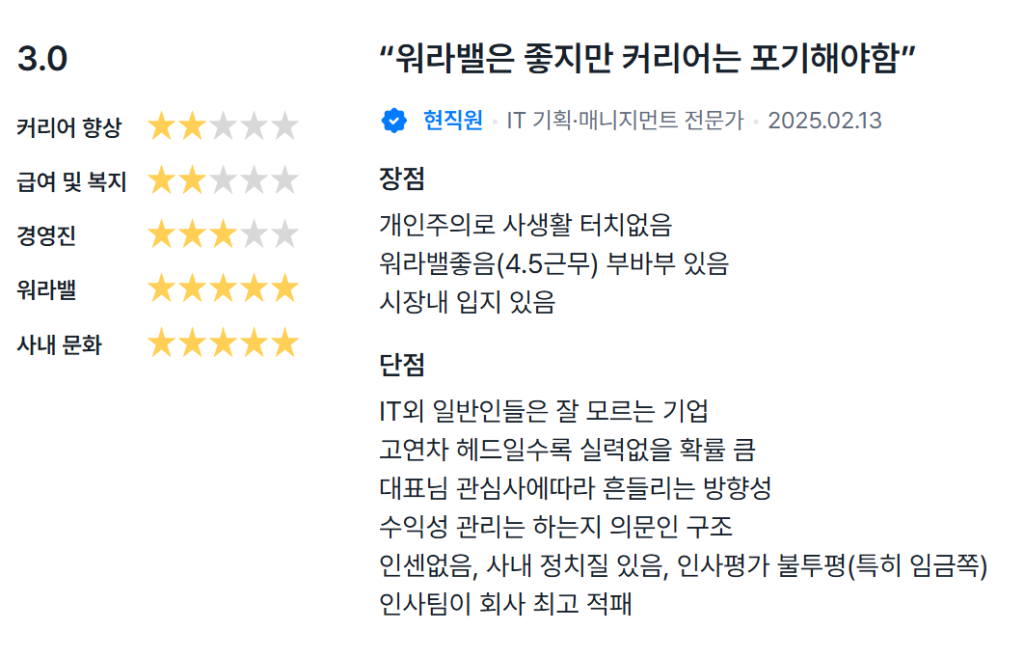Select the fifth star in 경영진 row

[285, 236]
